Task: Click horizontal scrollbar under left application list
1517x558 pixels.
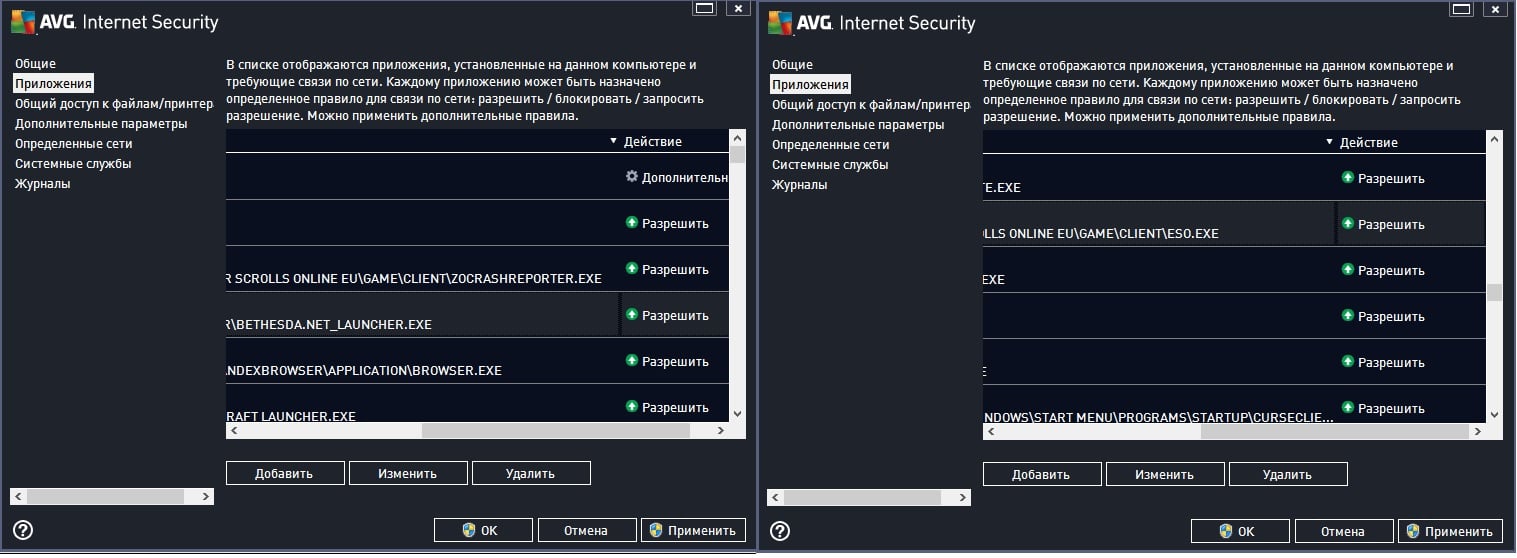Action: click(555, 431)
